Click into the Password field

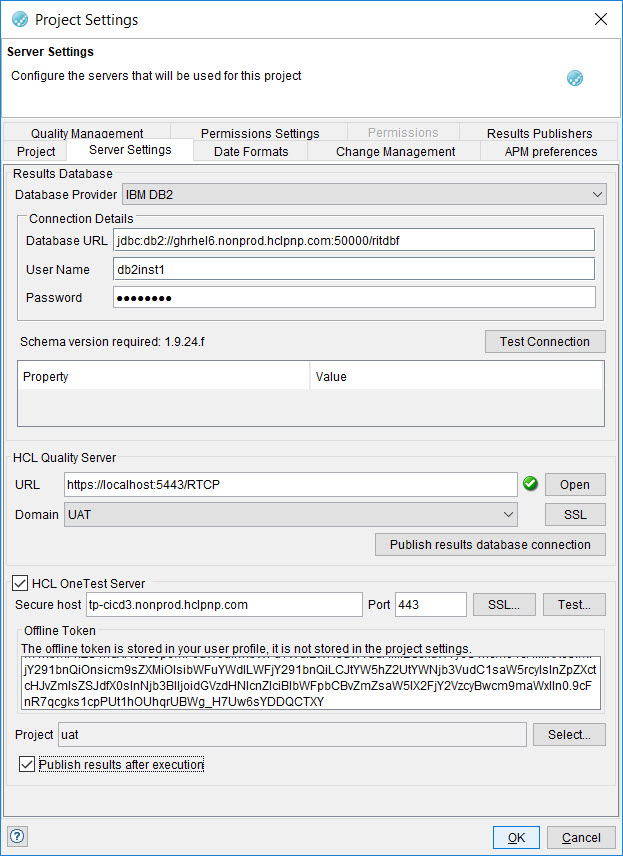tap(354, 298)
